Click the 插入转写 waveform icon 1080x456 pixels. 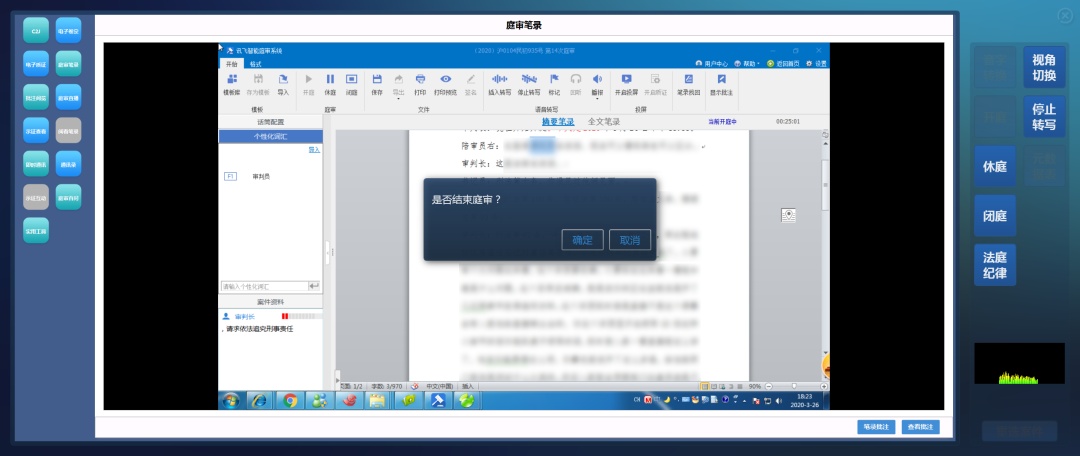click(x=498, y=79)
